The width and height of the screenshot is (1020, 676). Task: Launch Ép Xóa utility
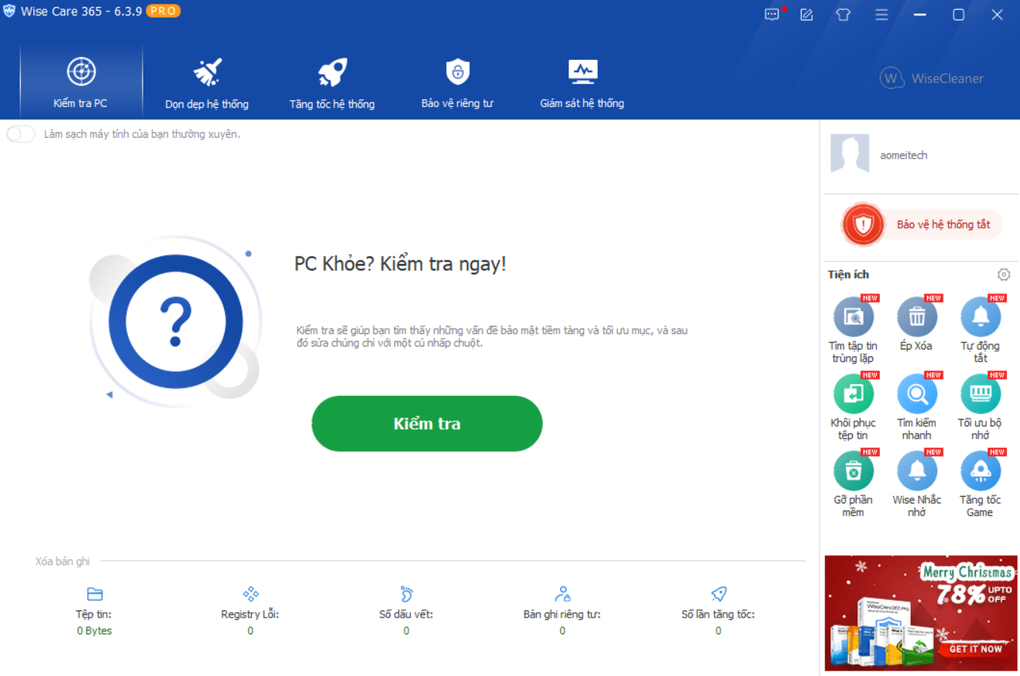point(917,323)
